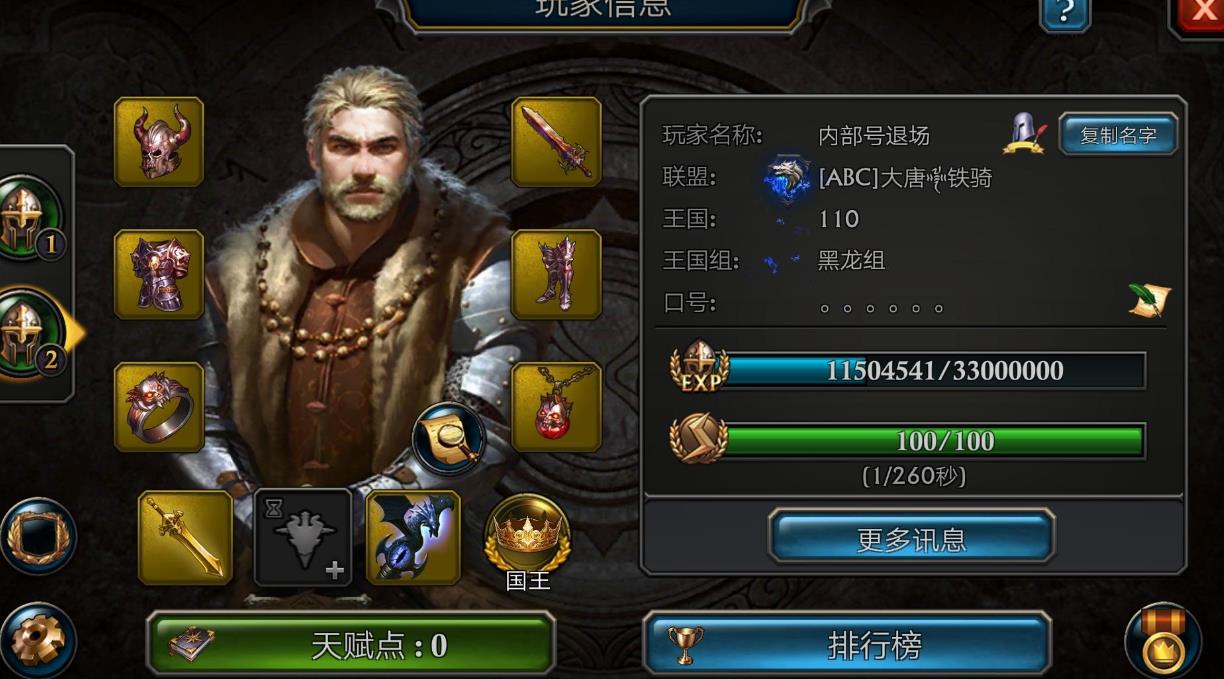Image resolution: width=1224 pixels, height=679 pixels.
Task: Open the horned helmet equipment slot
Action: coord(159,142)
